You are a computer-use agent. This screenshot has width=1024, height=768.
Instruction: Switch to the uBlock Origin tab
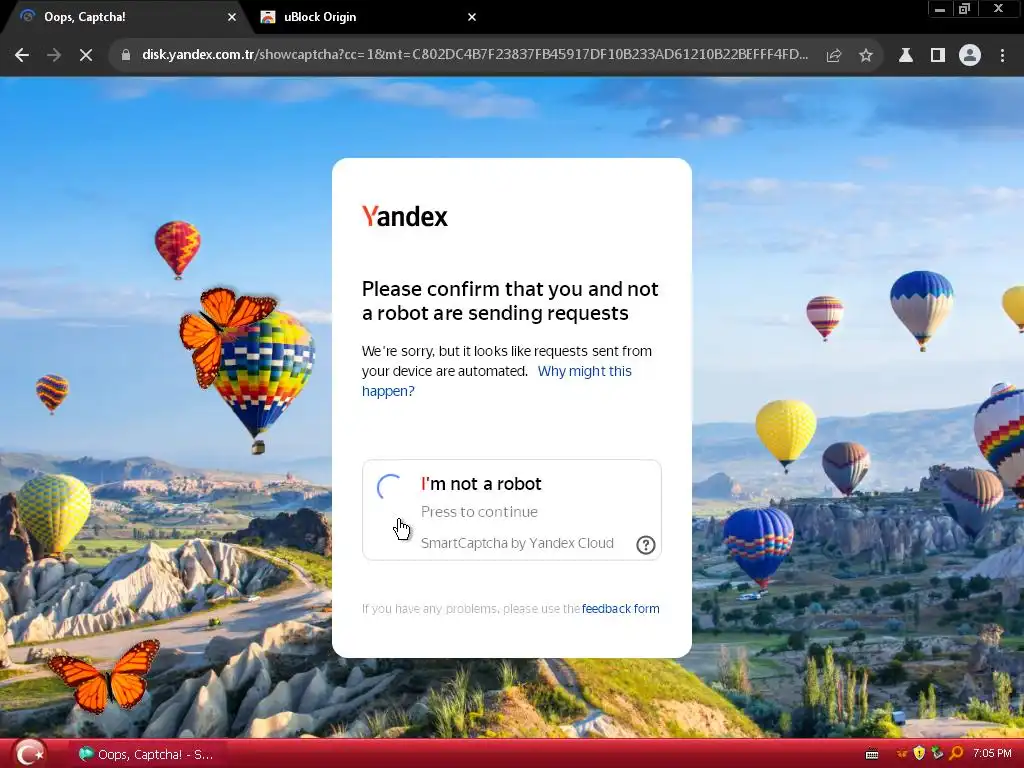368,17
